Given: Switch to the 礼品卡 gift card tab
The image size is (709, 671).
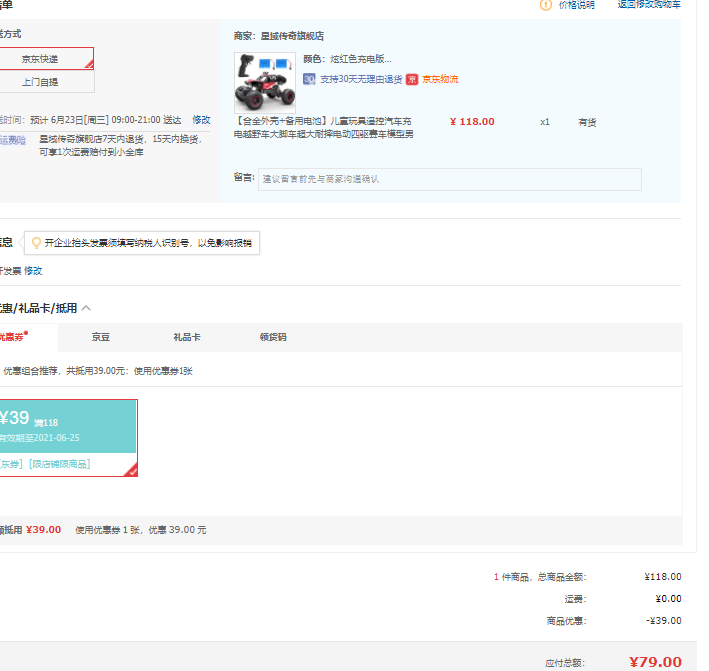Looking at the screenshot, I should tap(187, 337).
